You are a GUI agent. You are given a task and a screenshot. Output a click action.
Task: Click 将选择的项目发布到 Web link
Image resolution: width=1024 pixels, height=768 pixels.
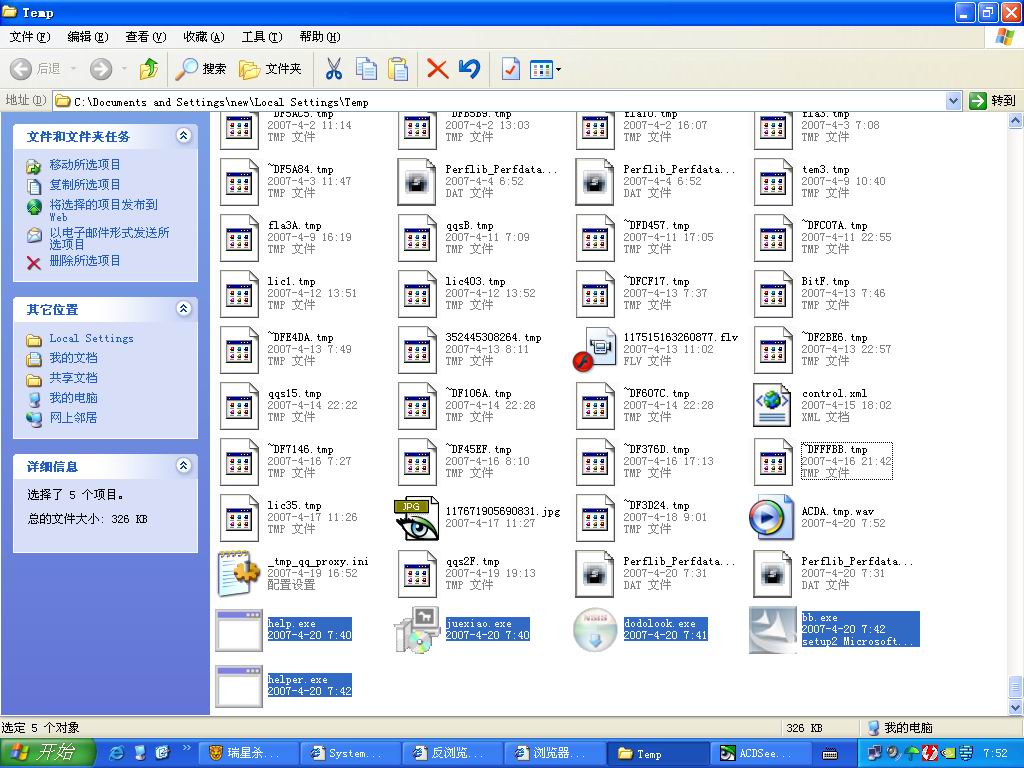click(x=103, y=210)
